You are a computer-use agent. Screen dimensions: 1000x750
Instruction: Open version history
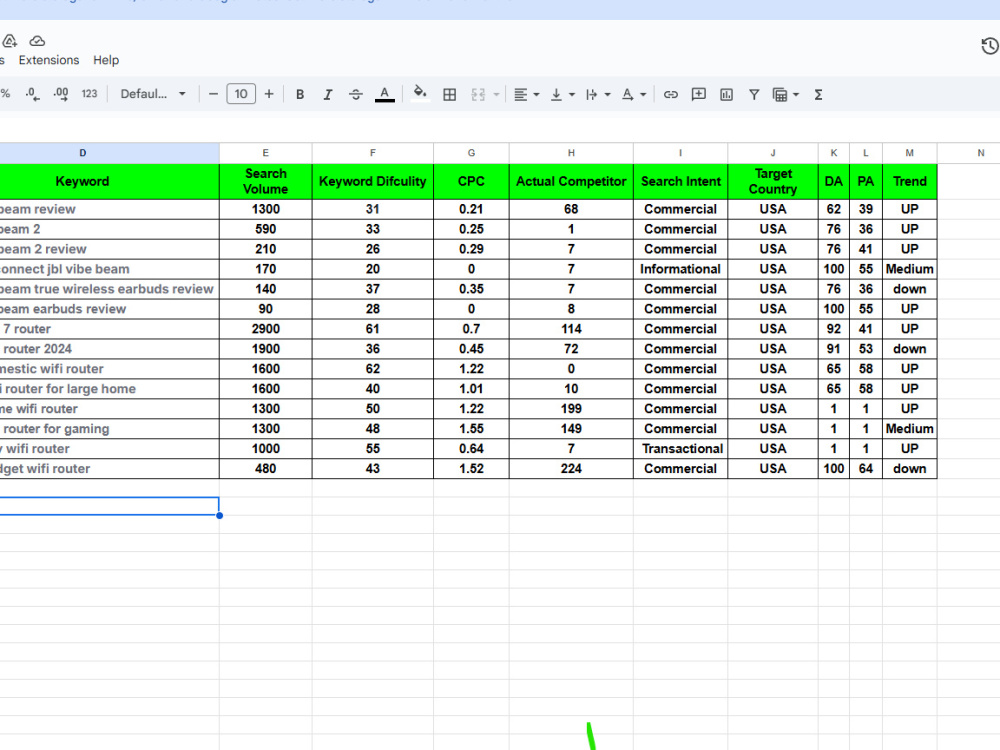pos(989,46)
